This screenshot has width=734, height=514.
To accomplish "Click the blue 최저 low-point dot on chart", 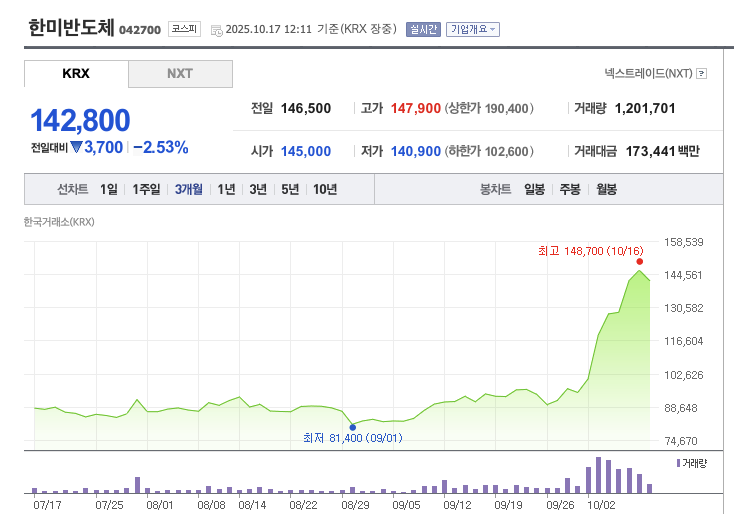I will 352,427.
